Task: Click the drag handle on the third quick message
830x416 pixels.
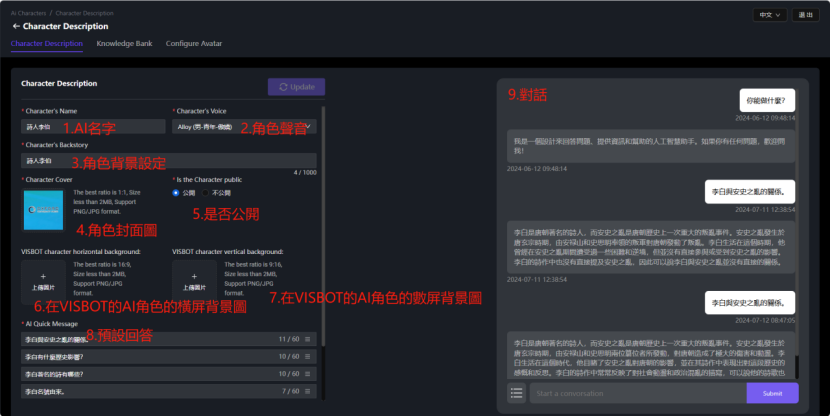Action: click(x=308, y=373)
